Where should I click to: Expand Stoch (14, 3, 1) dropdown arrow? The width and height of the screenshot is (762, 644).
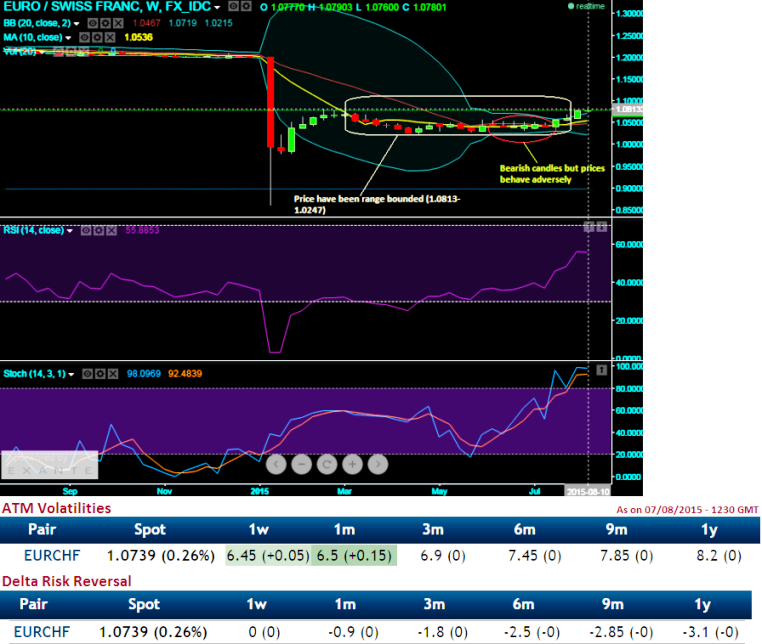pos(71,374)
